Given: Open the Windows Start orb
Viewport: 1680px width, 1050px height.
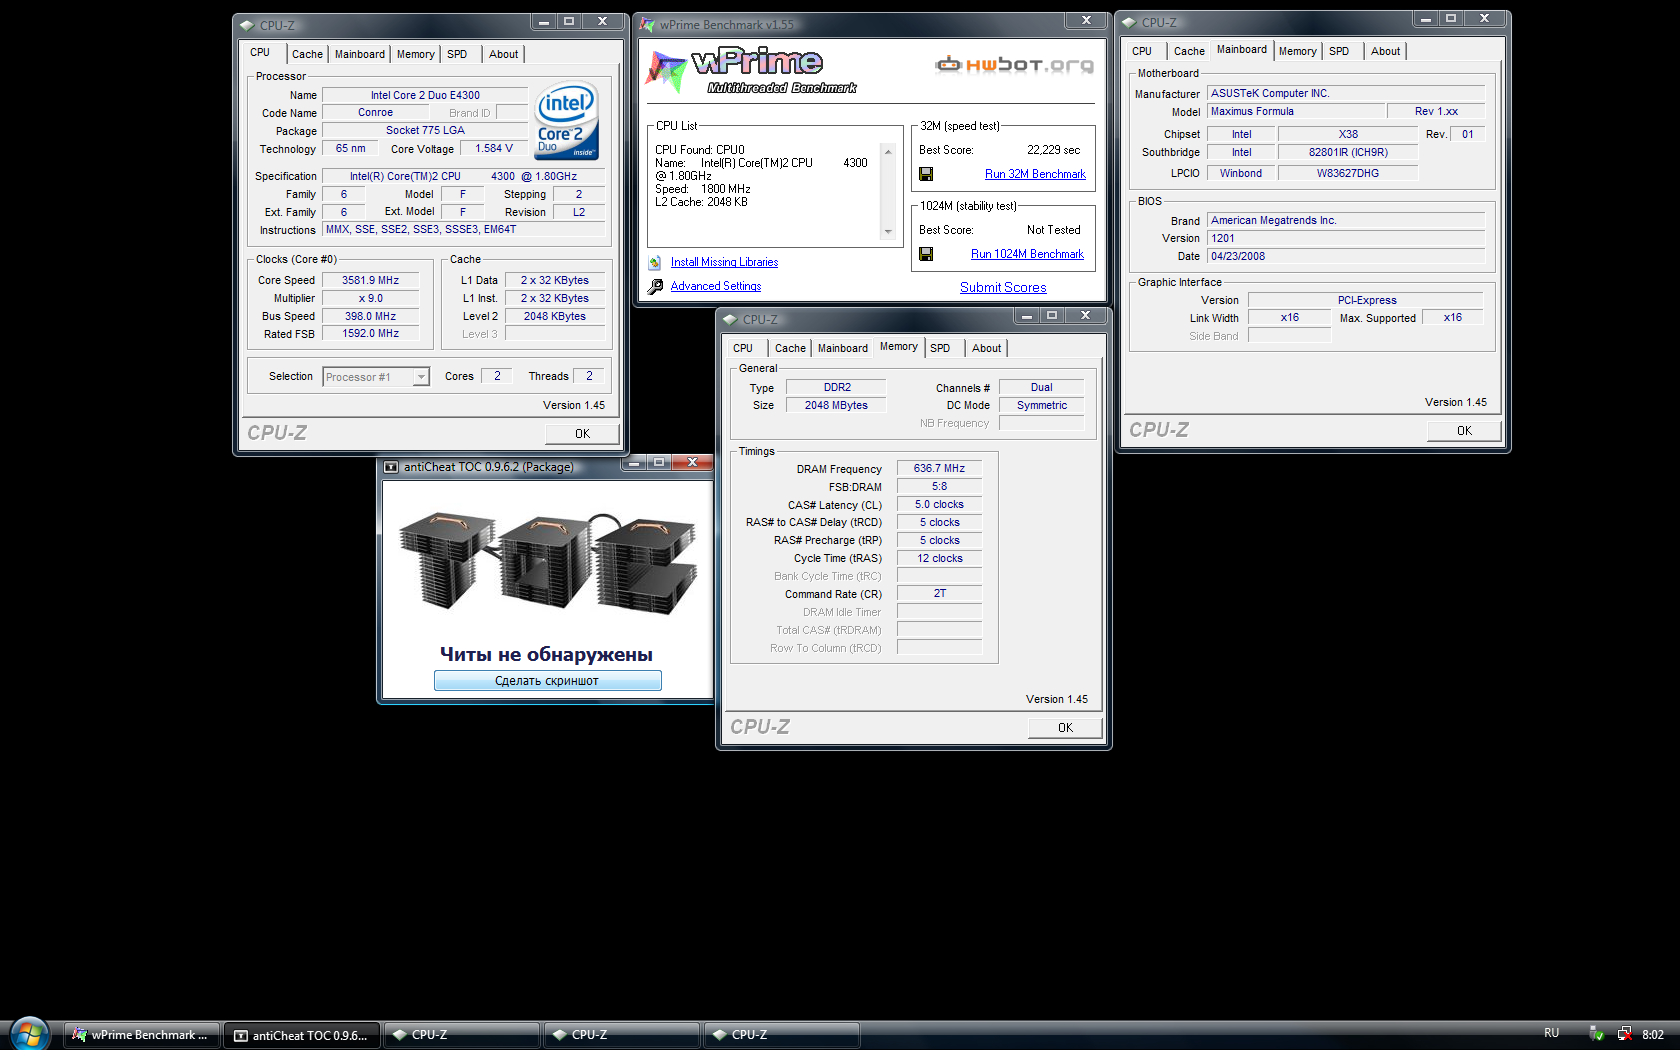Looking at the screenshot, I should [x=29, y=1034].
